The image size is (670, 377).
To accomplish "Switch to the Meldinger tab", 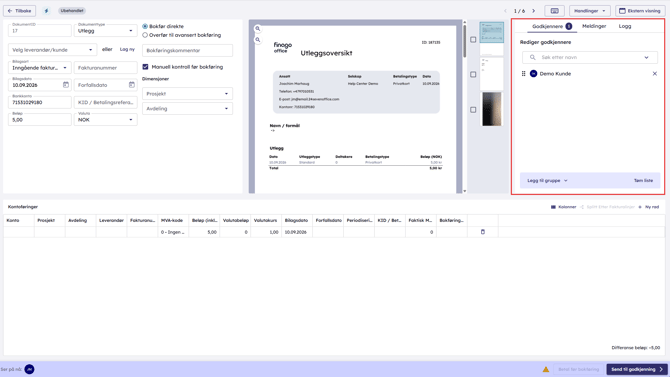I will (x=594, y=26).
